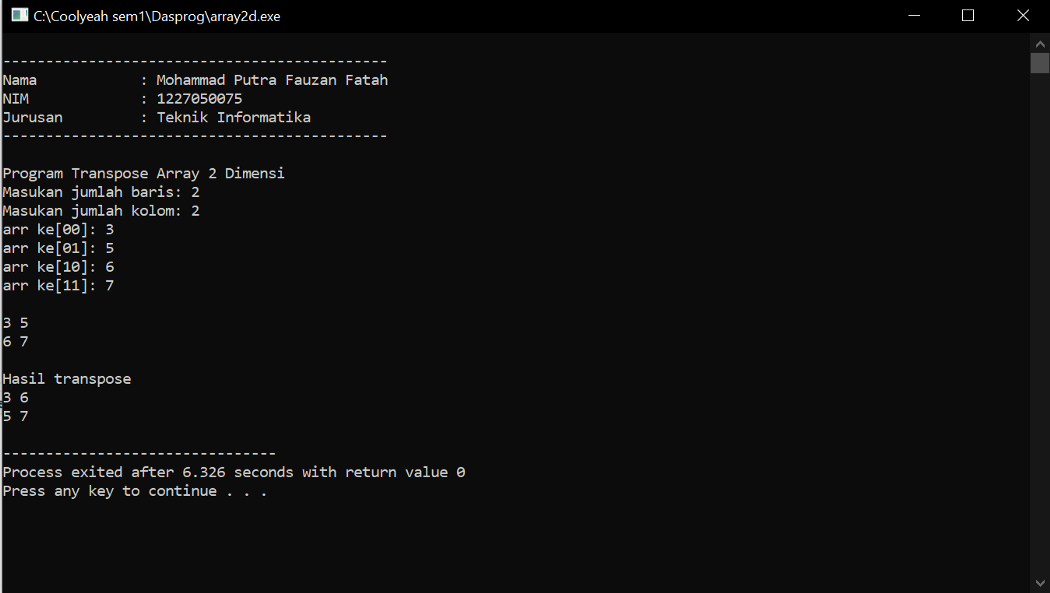1050x593 pixels.
Task: Click the Process exited status line
Action: (x=234, y=471)
